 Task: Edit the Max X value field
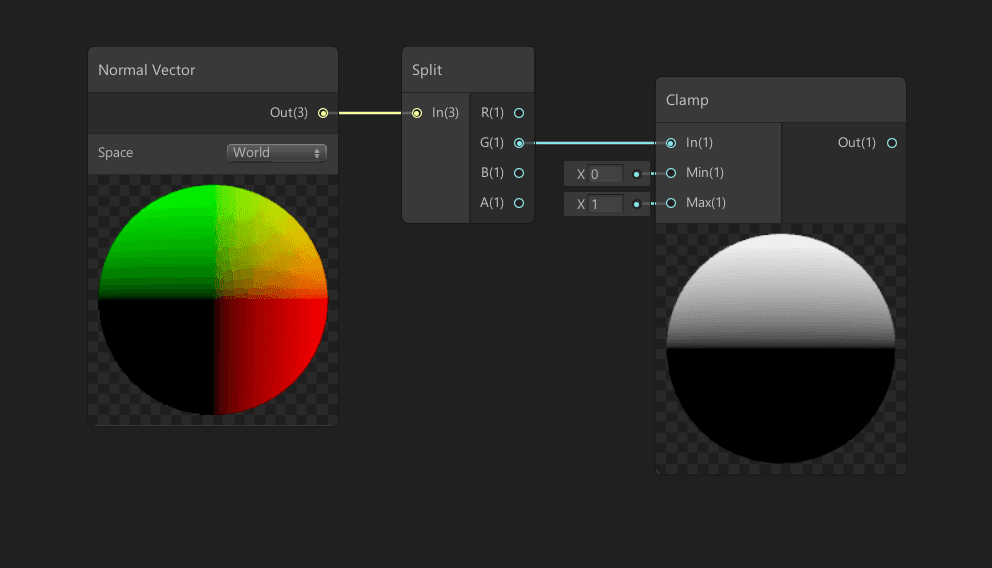(605, 204)
